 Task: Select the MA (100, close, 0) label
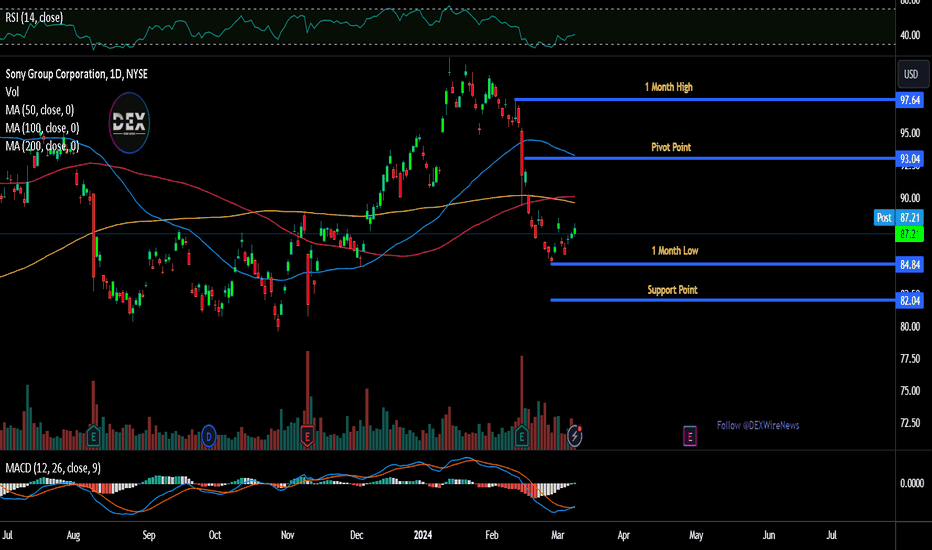coord(42,128)
